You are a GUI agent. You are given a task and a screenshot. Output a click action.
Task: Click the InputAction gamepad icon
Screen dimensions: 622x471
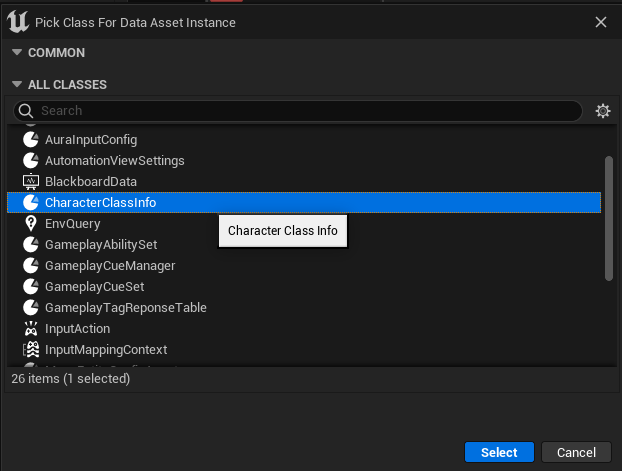click(x=30, y=329)
